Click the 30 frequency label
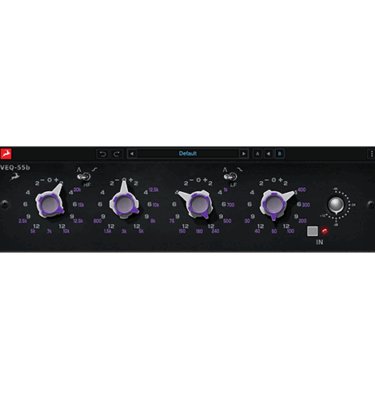375x400 pixels. tap(247, 221)
